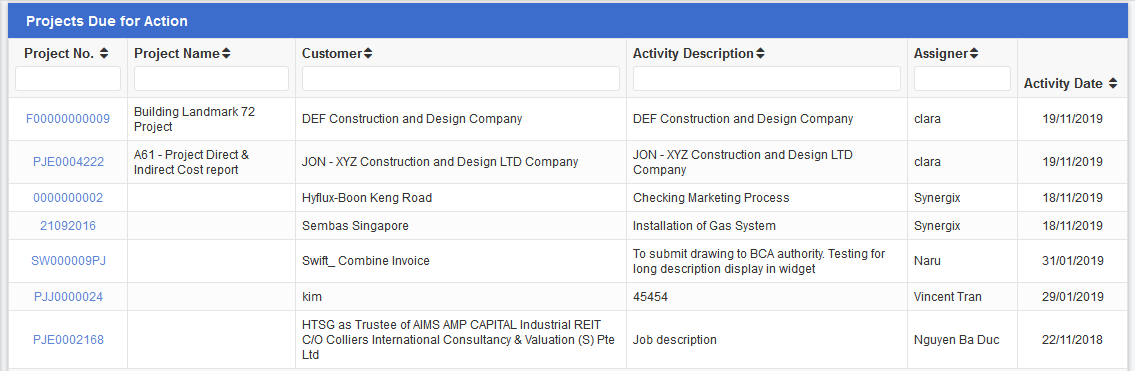This screenshot has width=1135, height=371.
Task: Select 18/11/2019 in the 21092016 row
Action: click(1073, 226)
